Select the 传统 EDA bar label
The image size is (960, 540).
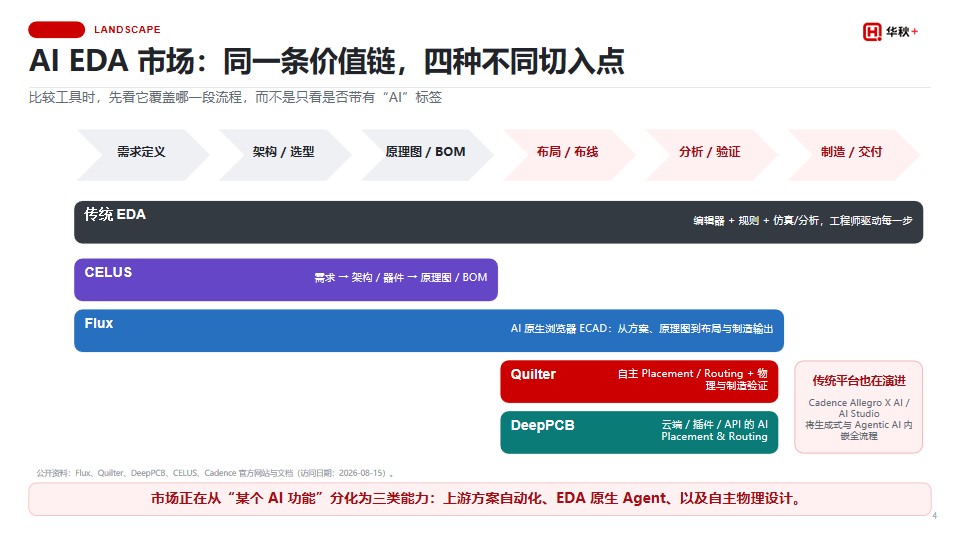tap(114, 214)
